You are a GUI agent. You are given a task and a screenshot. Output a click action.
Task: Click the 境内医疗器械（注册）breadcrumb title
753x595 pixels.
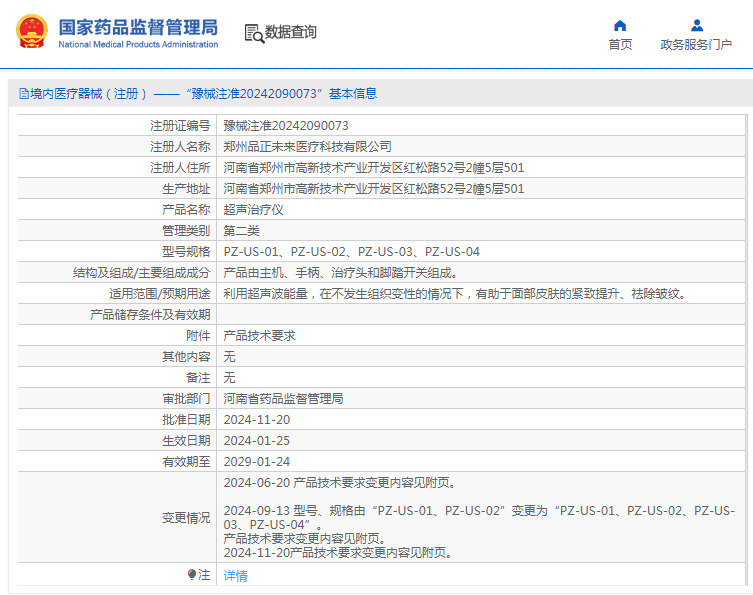point(88,94)
